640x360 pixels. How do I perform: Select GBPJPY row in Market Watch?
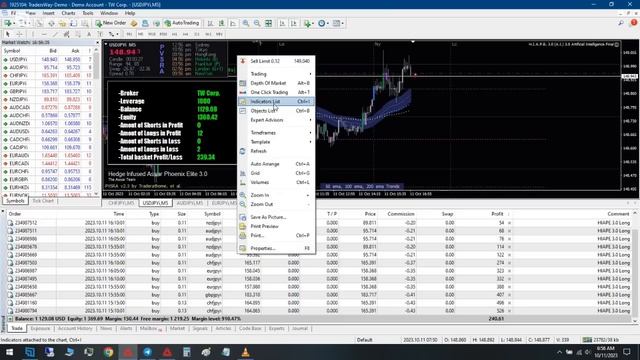point(47,91)
